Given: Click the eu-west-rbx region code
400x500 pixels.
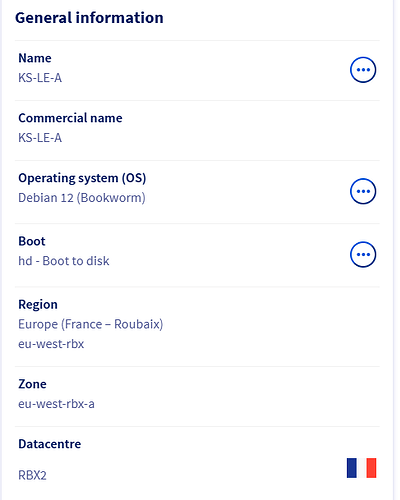Looking at the screenshot, I should point(51,344).
